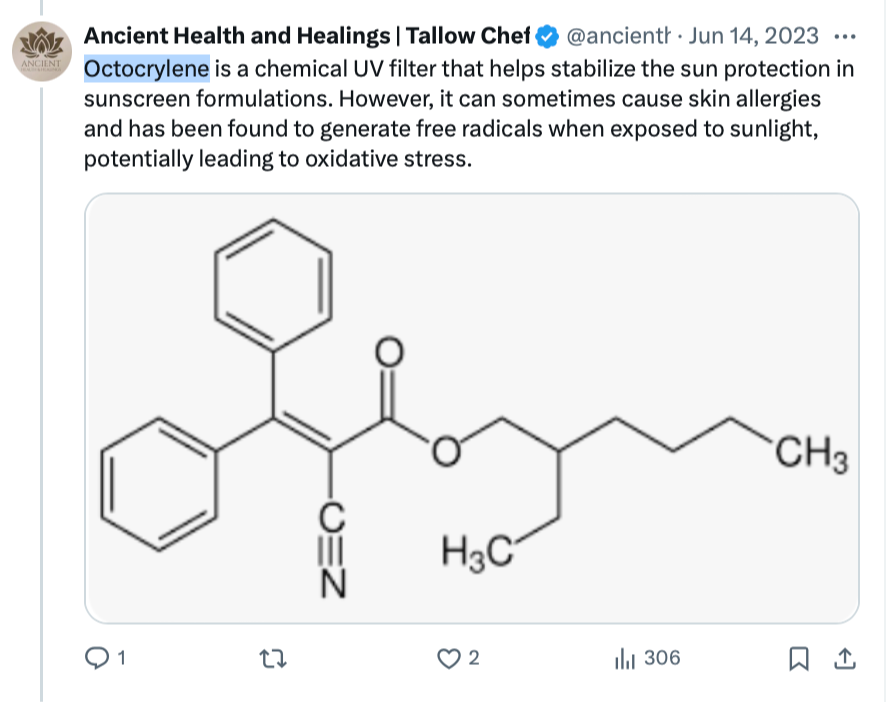The image size is (890, 702).
Task: Open the three-dot more options menu
Action: 844,37
